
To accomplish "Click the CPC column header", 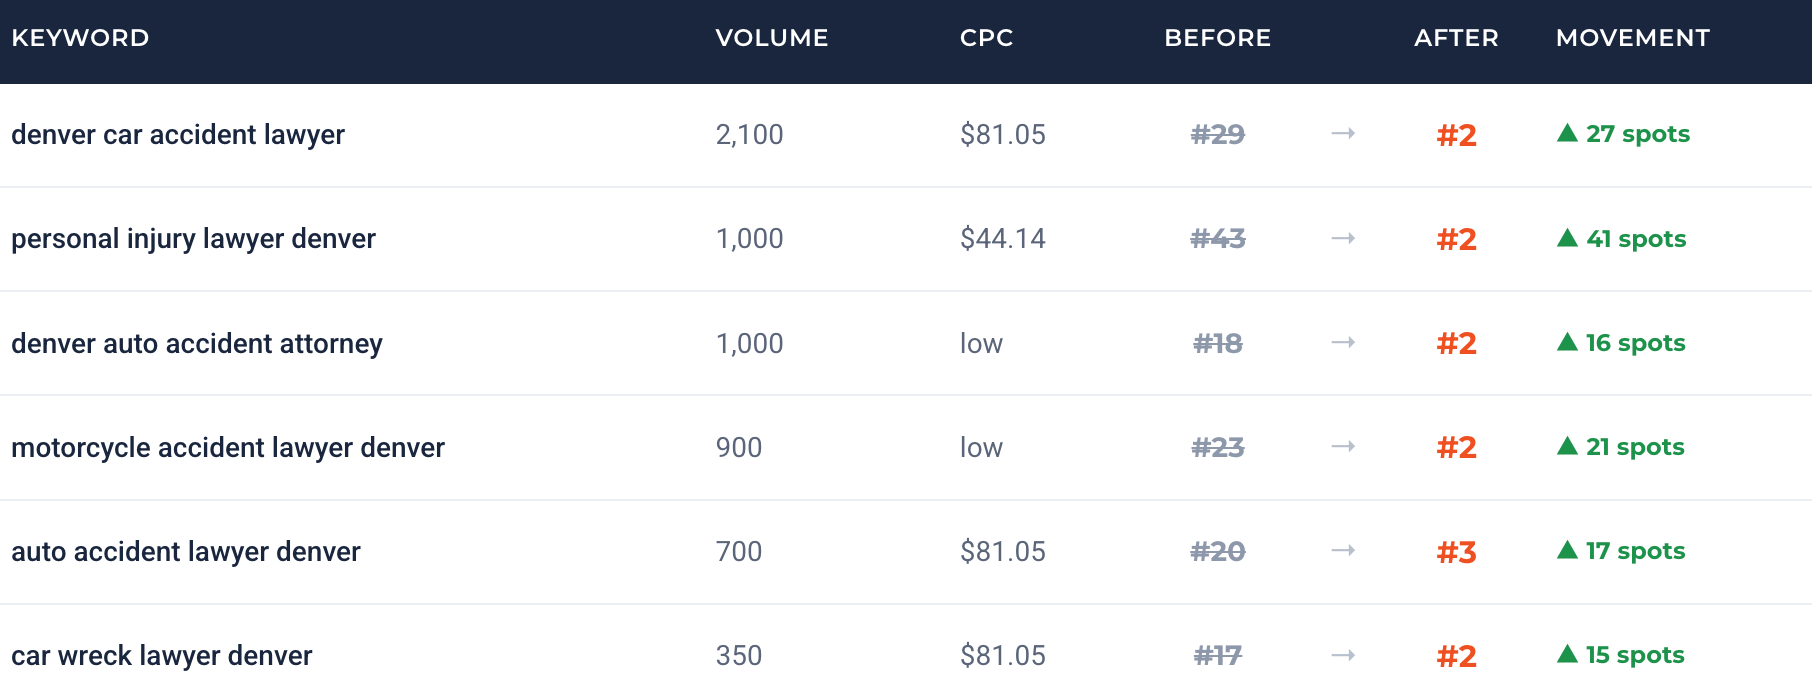I will (x=987, y=38).
